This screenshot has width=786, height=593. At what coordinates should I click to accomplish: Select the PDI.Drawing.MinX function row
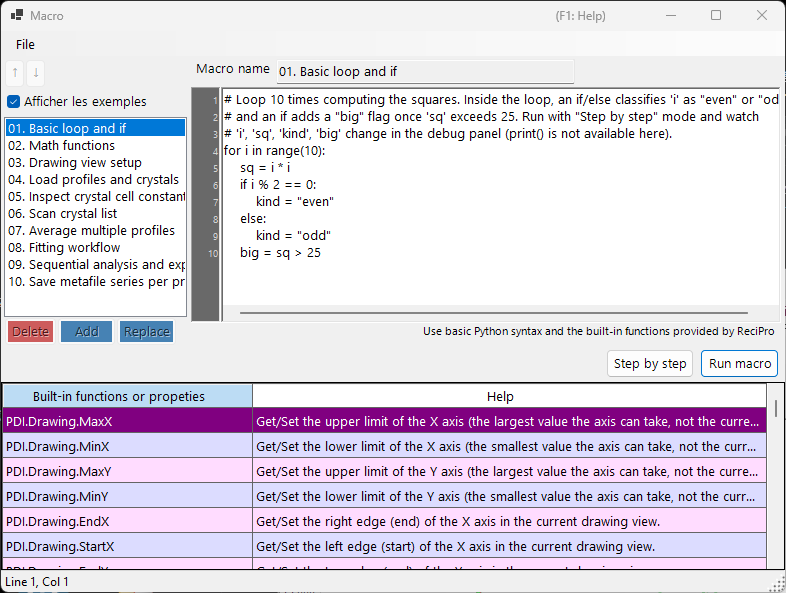point(384,446)
